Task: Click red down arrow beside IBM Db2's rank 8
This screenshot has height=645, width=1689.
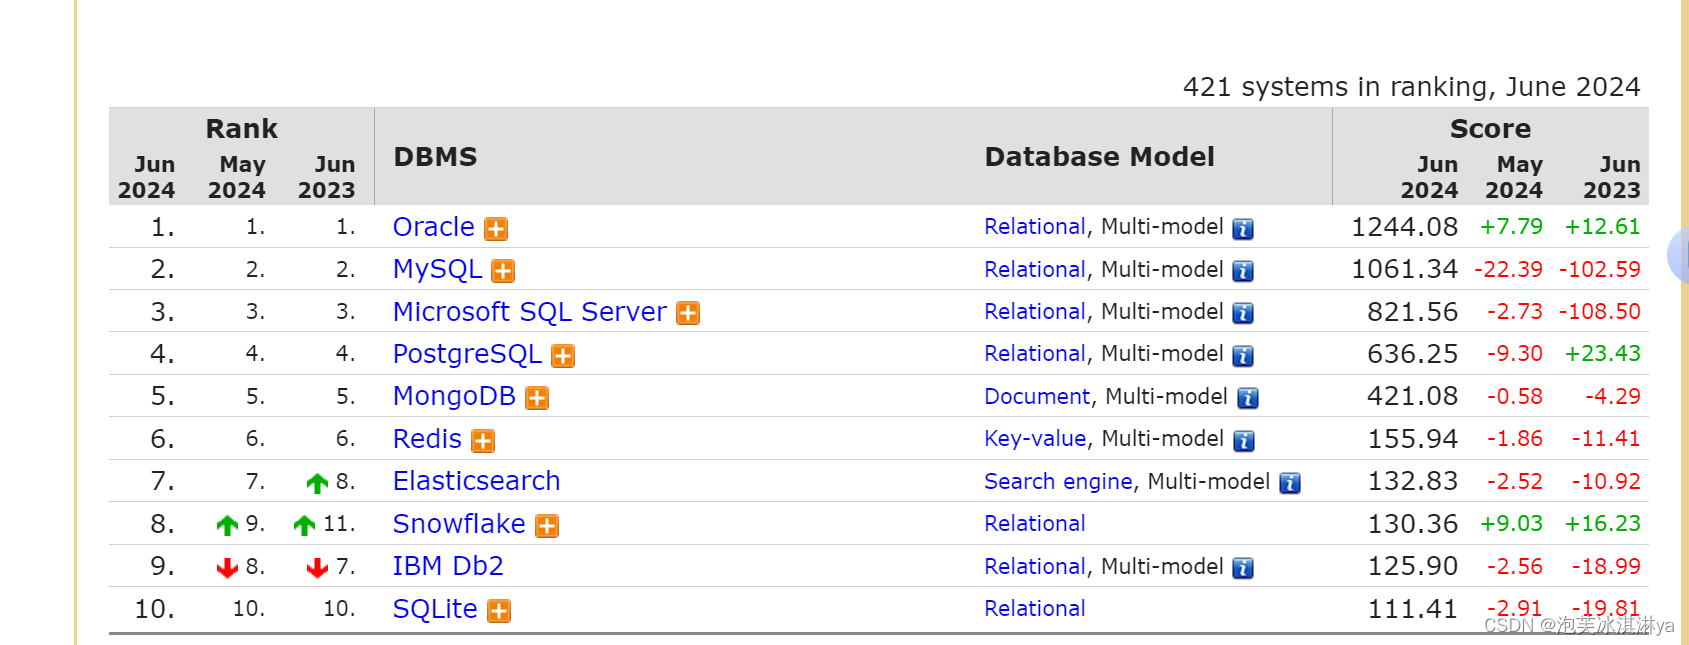Action: 227,568
